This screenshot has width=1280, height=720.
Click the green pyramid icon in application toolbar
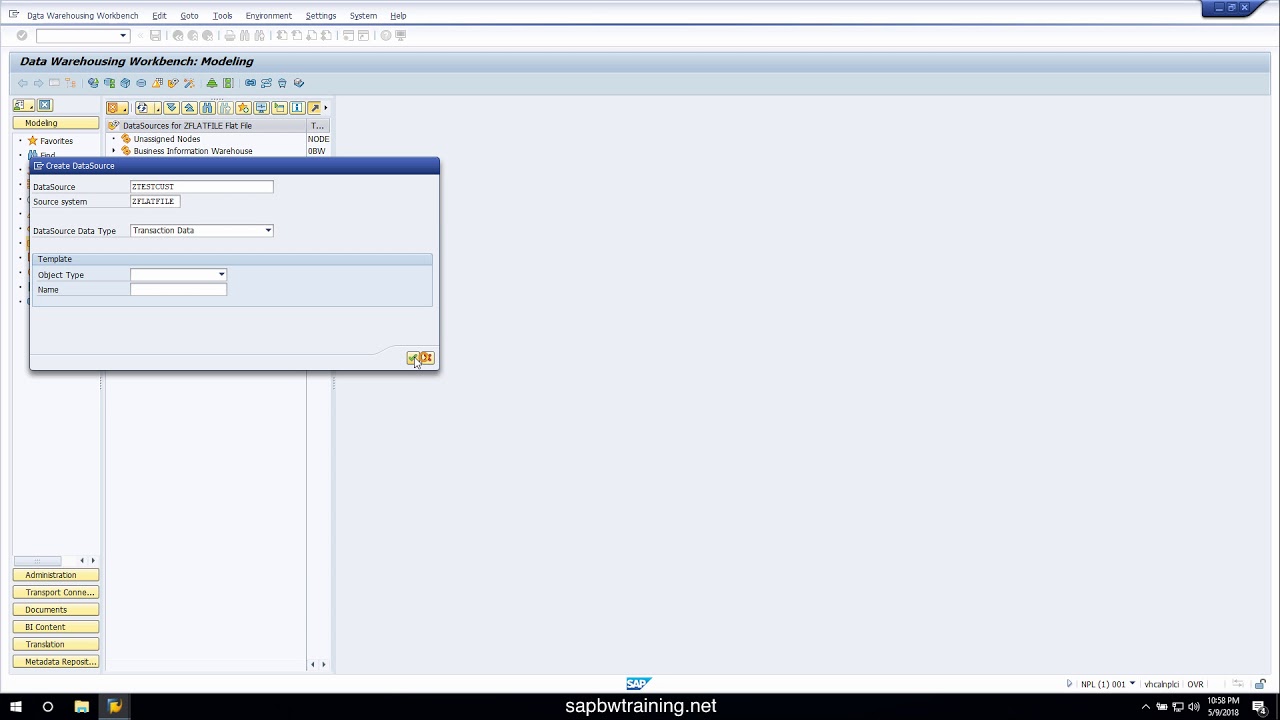(212, 83)
